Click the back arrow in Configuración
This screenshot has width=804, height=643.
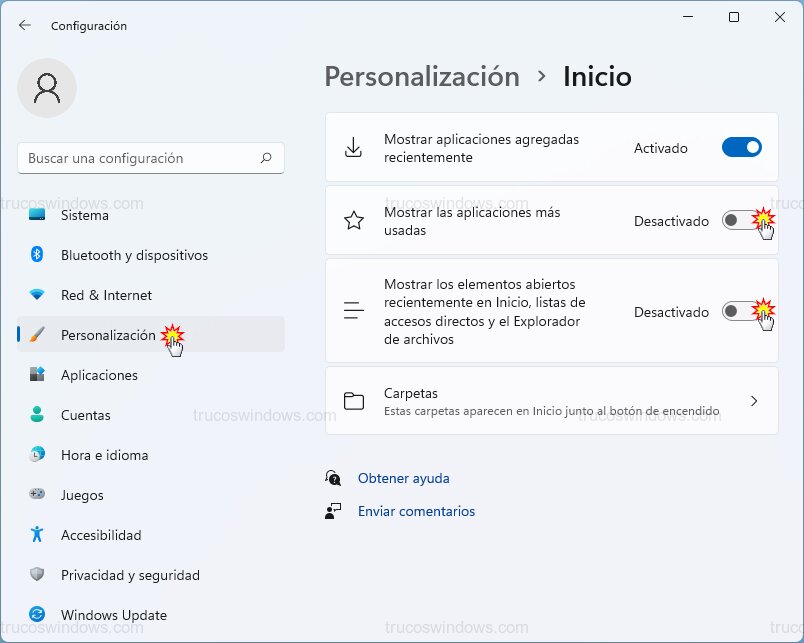point(22,25)
